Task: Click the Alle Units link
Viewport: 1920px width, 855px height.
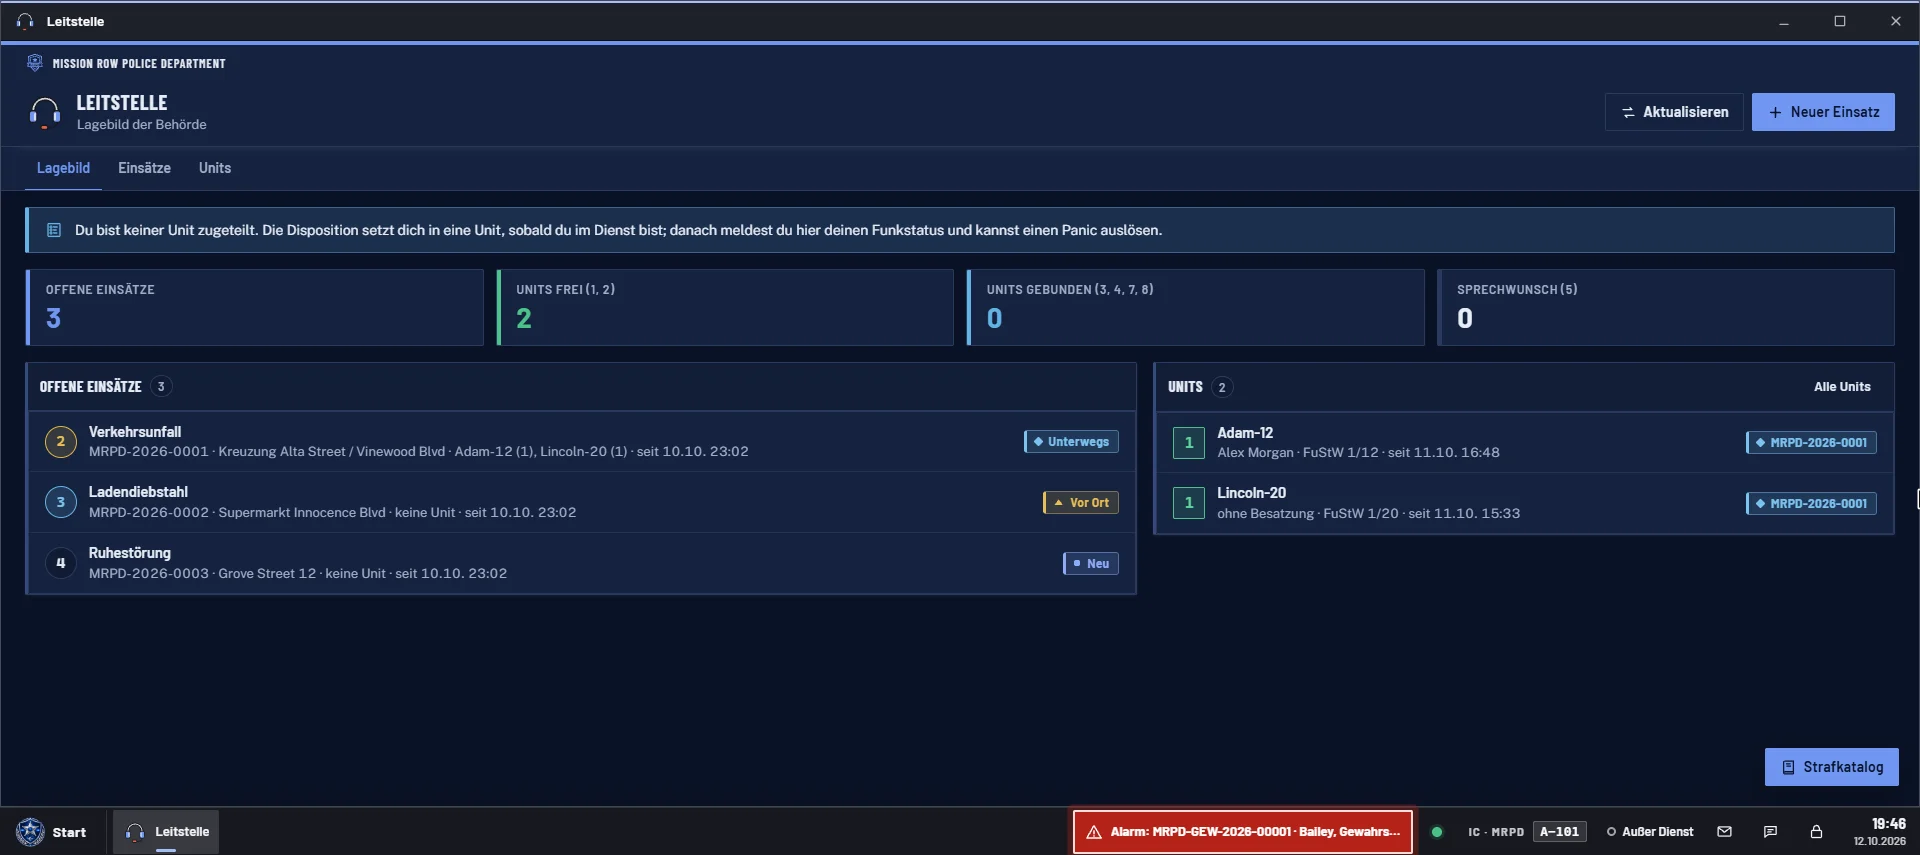Action: coord(1842,387)
